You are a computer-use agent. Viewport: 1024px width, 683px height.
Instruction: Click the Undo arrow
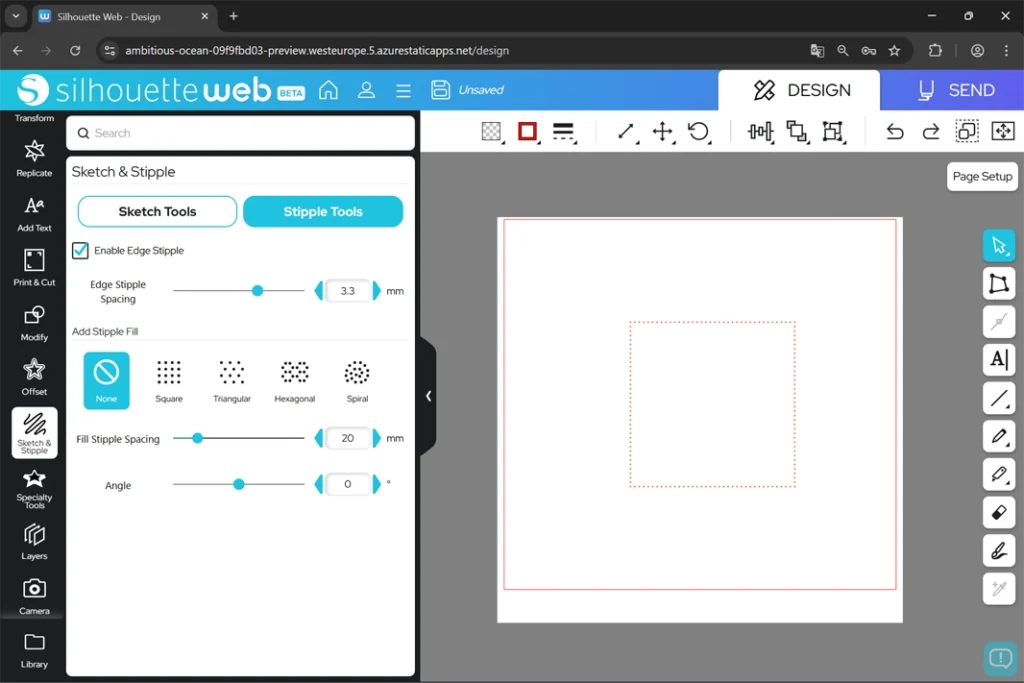coord(895,132)
